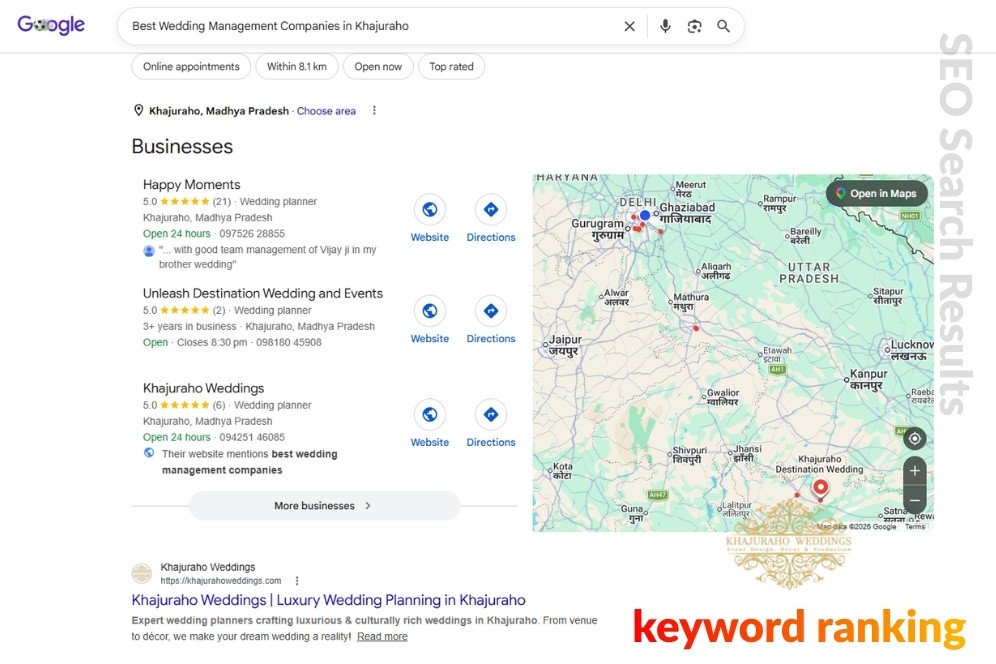Toggle the Open now filter
The image size is (996, 664).
click(378, 67)
